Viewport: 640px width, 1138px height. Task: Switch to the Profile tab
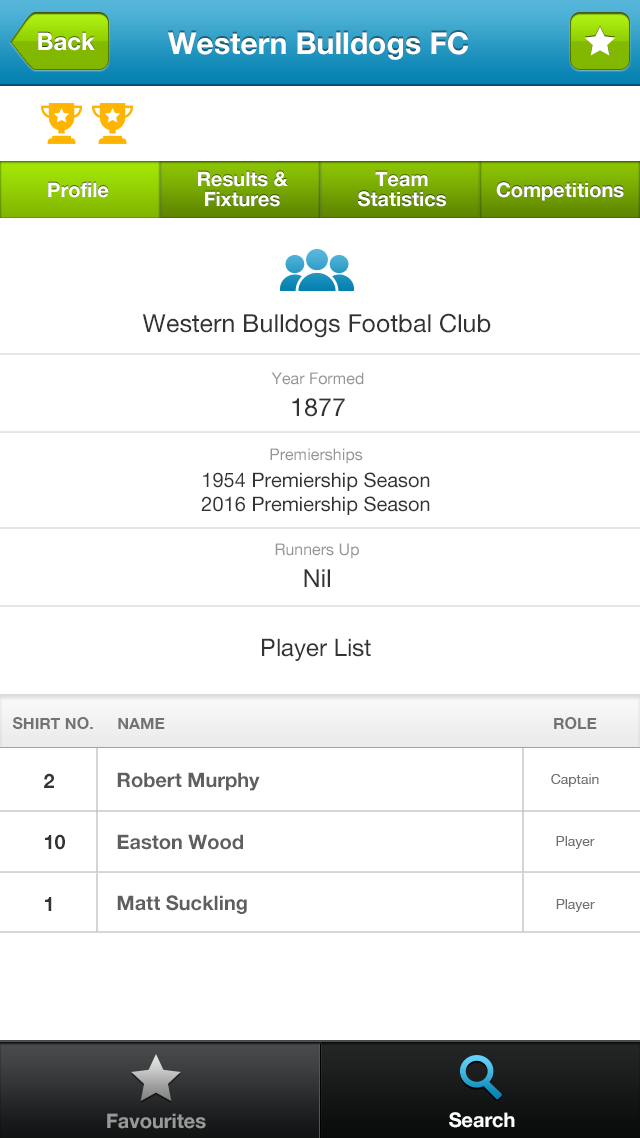click(x=79, y=190)
